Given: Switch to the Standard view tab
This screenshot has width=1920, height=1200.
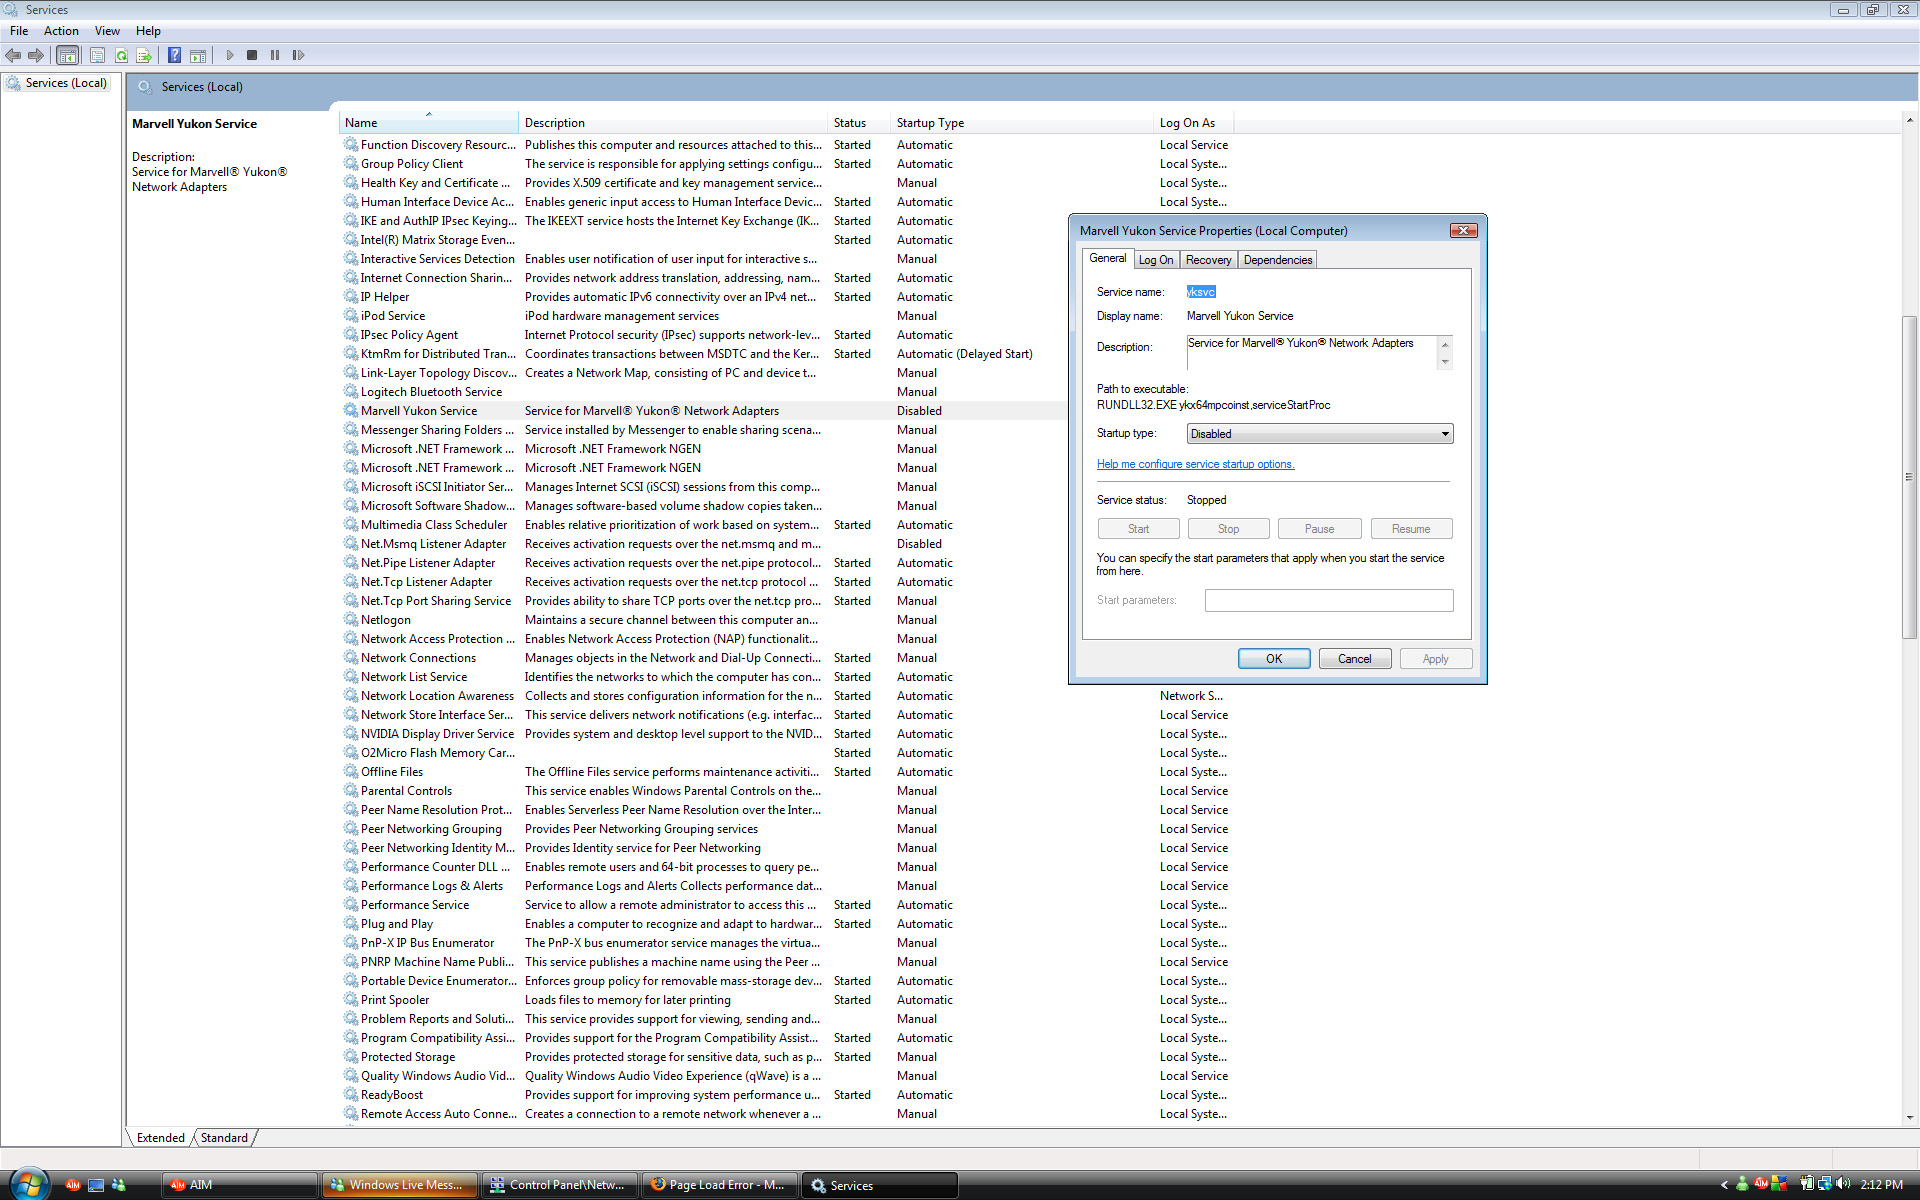Looking at the screenshot, I should pyautogui.click(x=224, y=1138).
